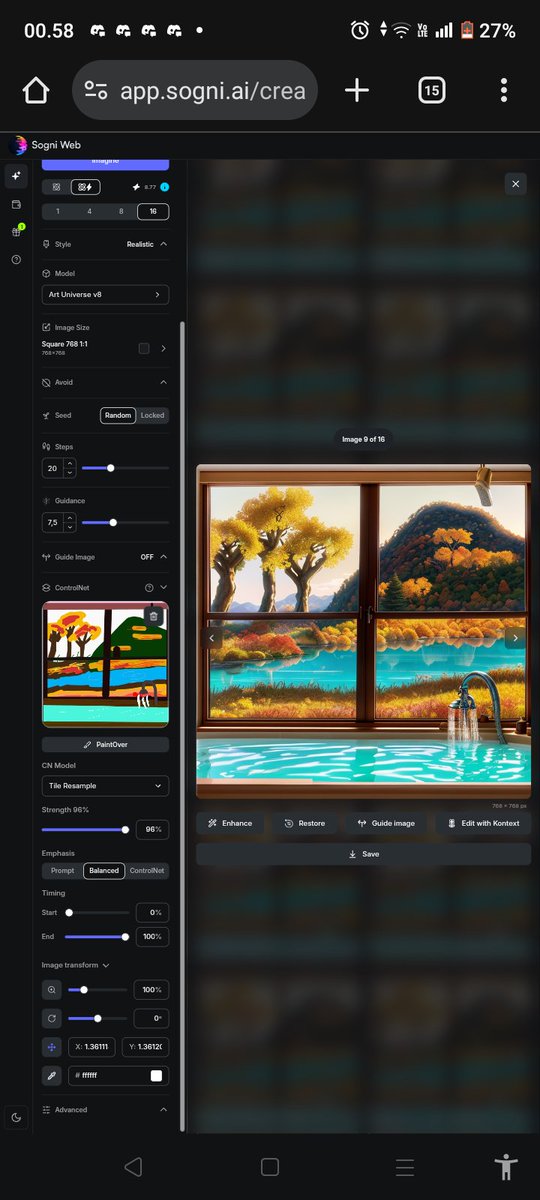
Task: Set emphasis to Balanced
Action: (x=104, y=870)
